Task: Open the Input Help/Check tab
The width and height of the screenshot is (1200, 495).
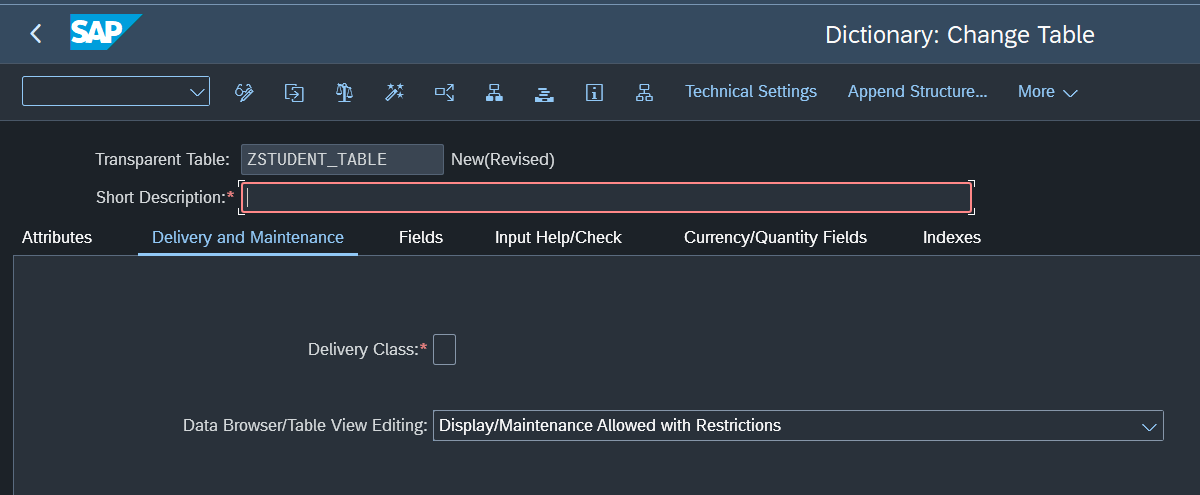Action: click(558, 238)
